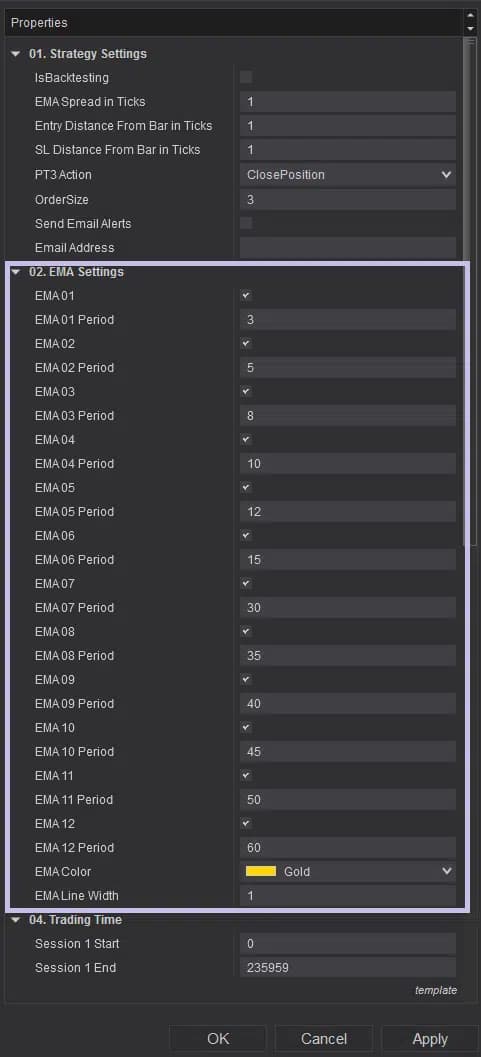Click the Properties panel vertical scrollbar
This screenshot has height=1057, width=481.
click(x=471, y=290)
